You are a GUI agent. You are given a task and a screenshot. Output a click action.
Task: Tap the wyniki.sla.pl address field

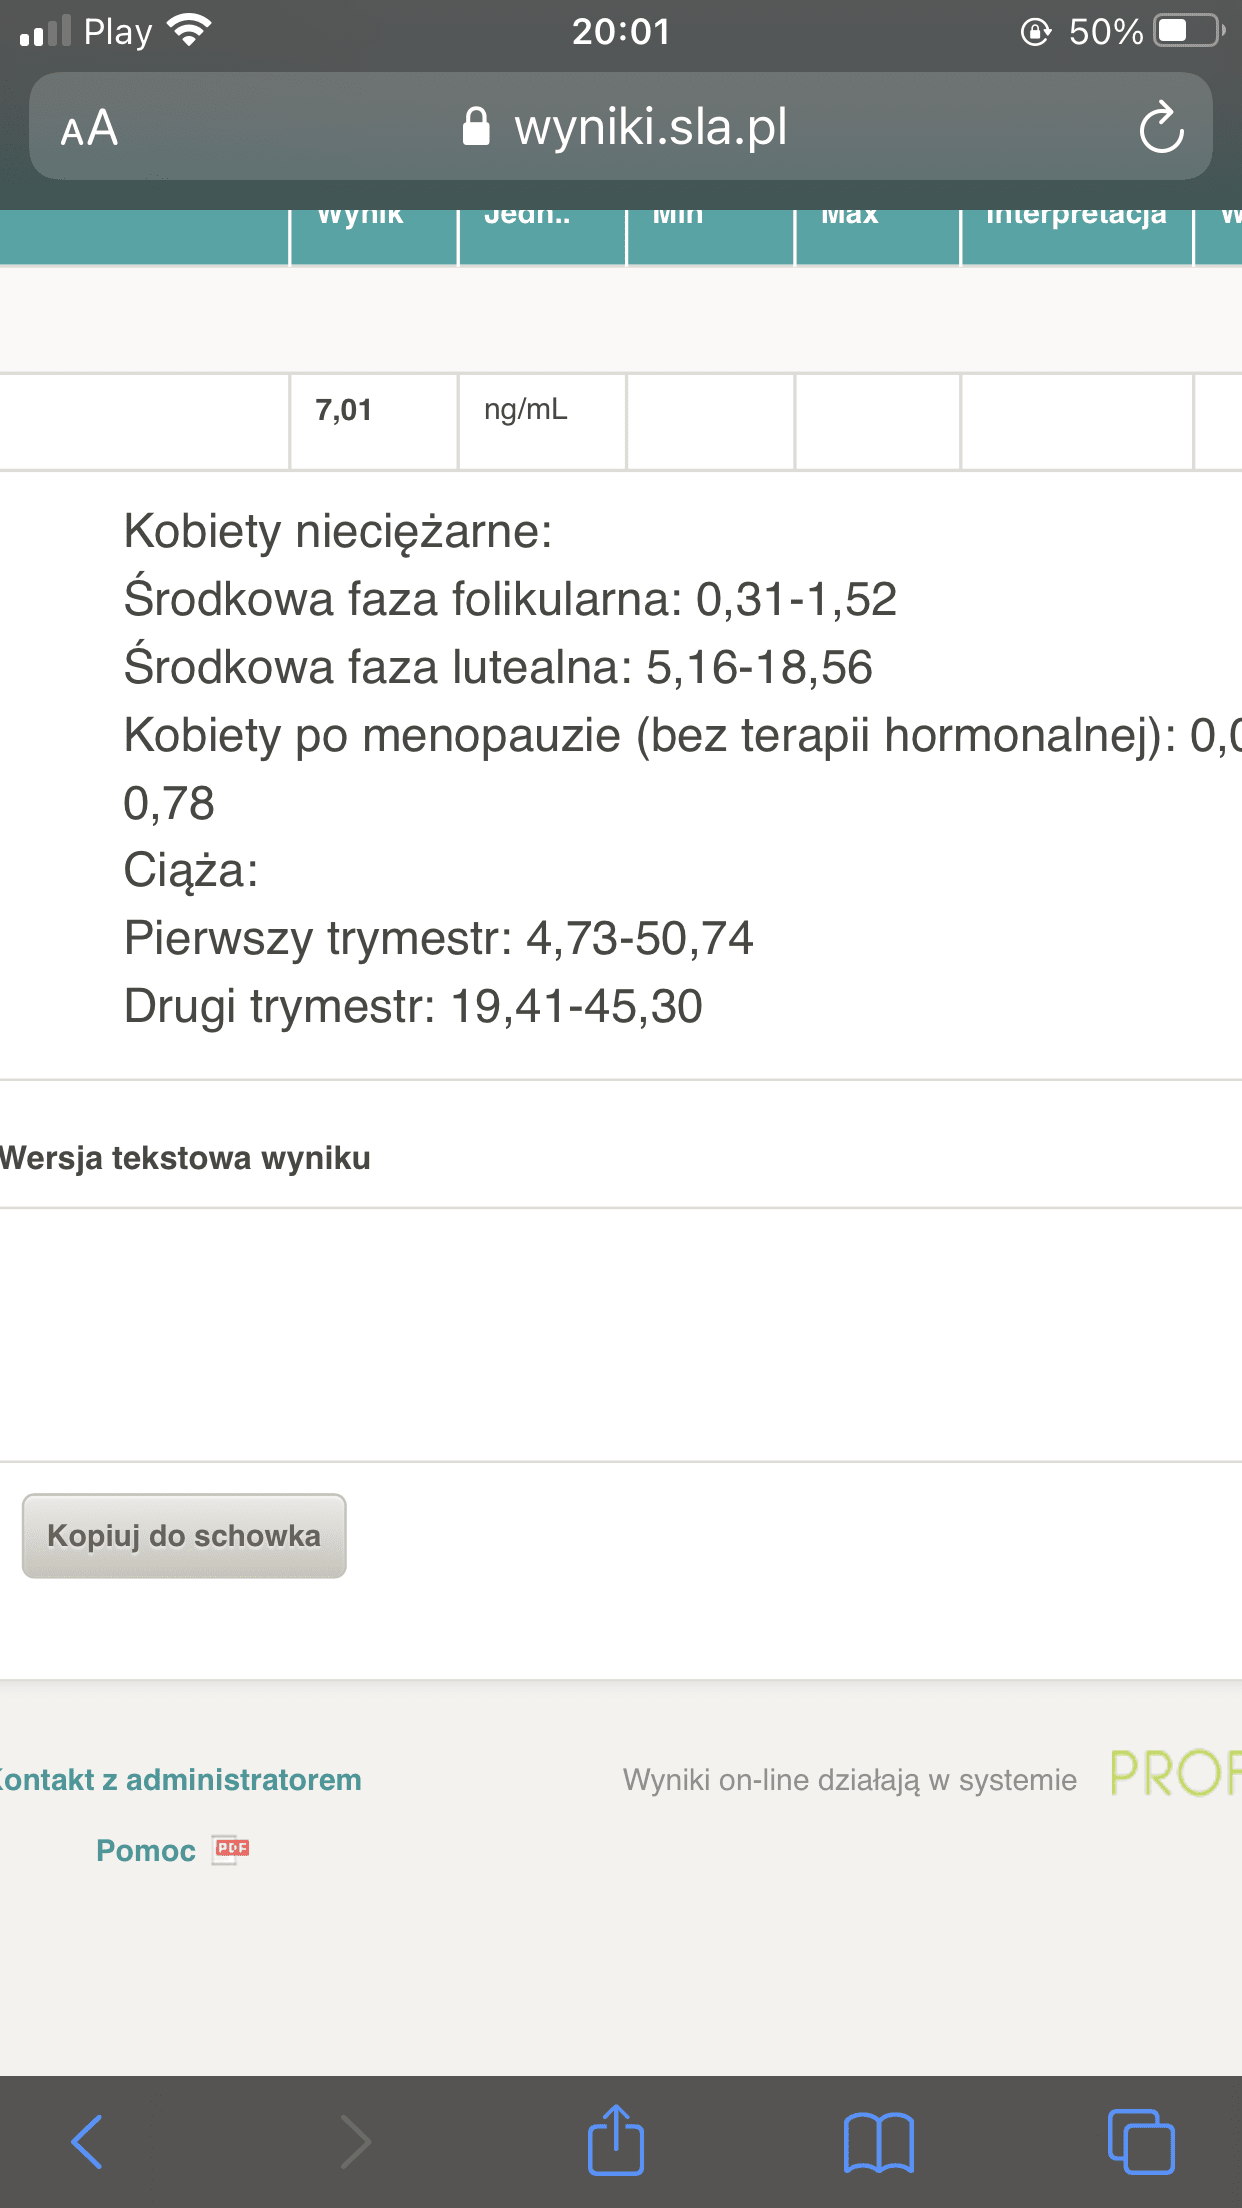pyautogui.click(x=650, y=128)
